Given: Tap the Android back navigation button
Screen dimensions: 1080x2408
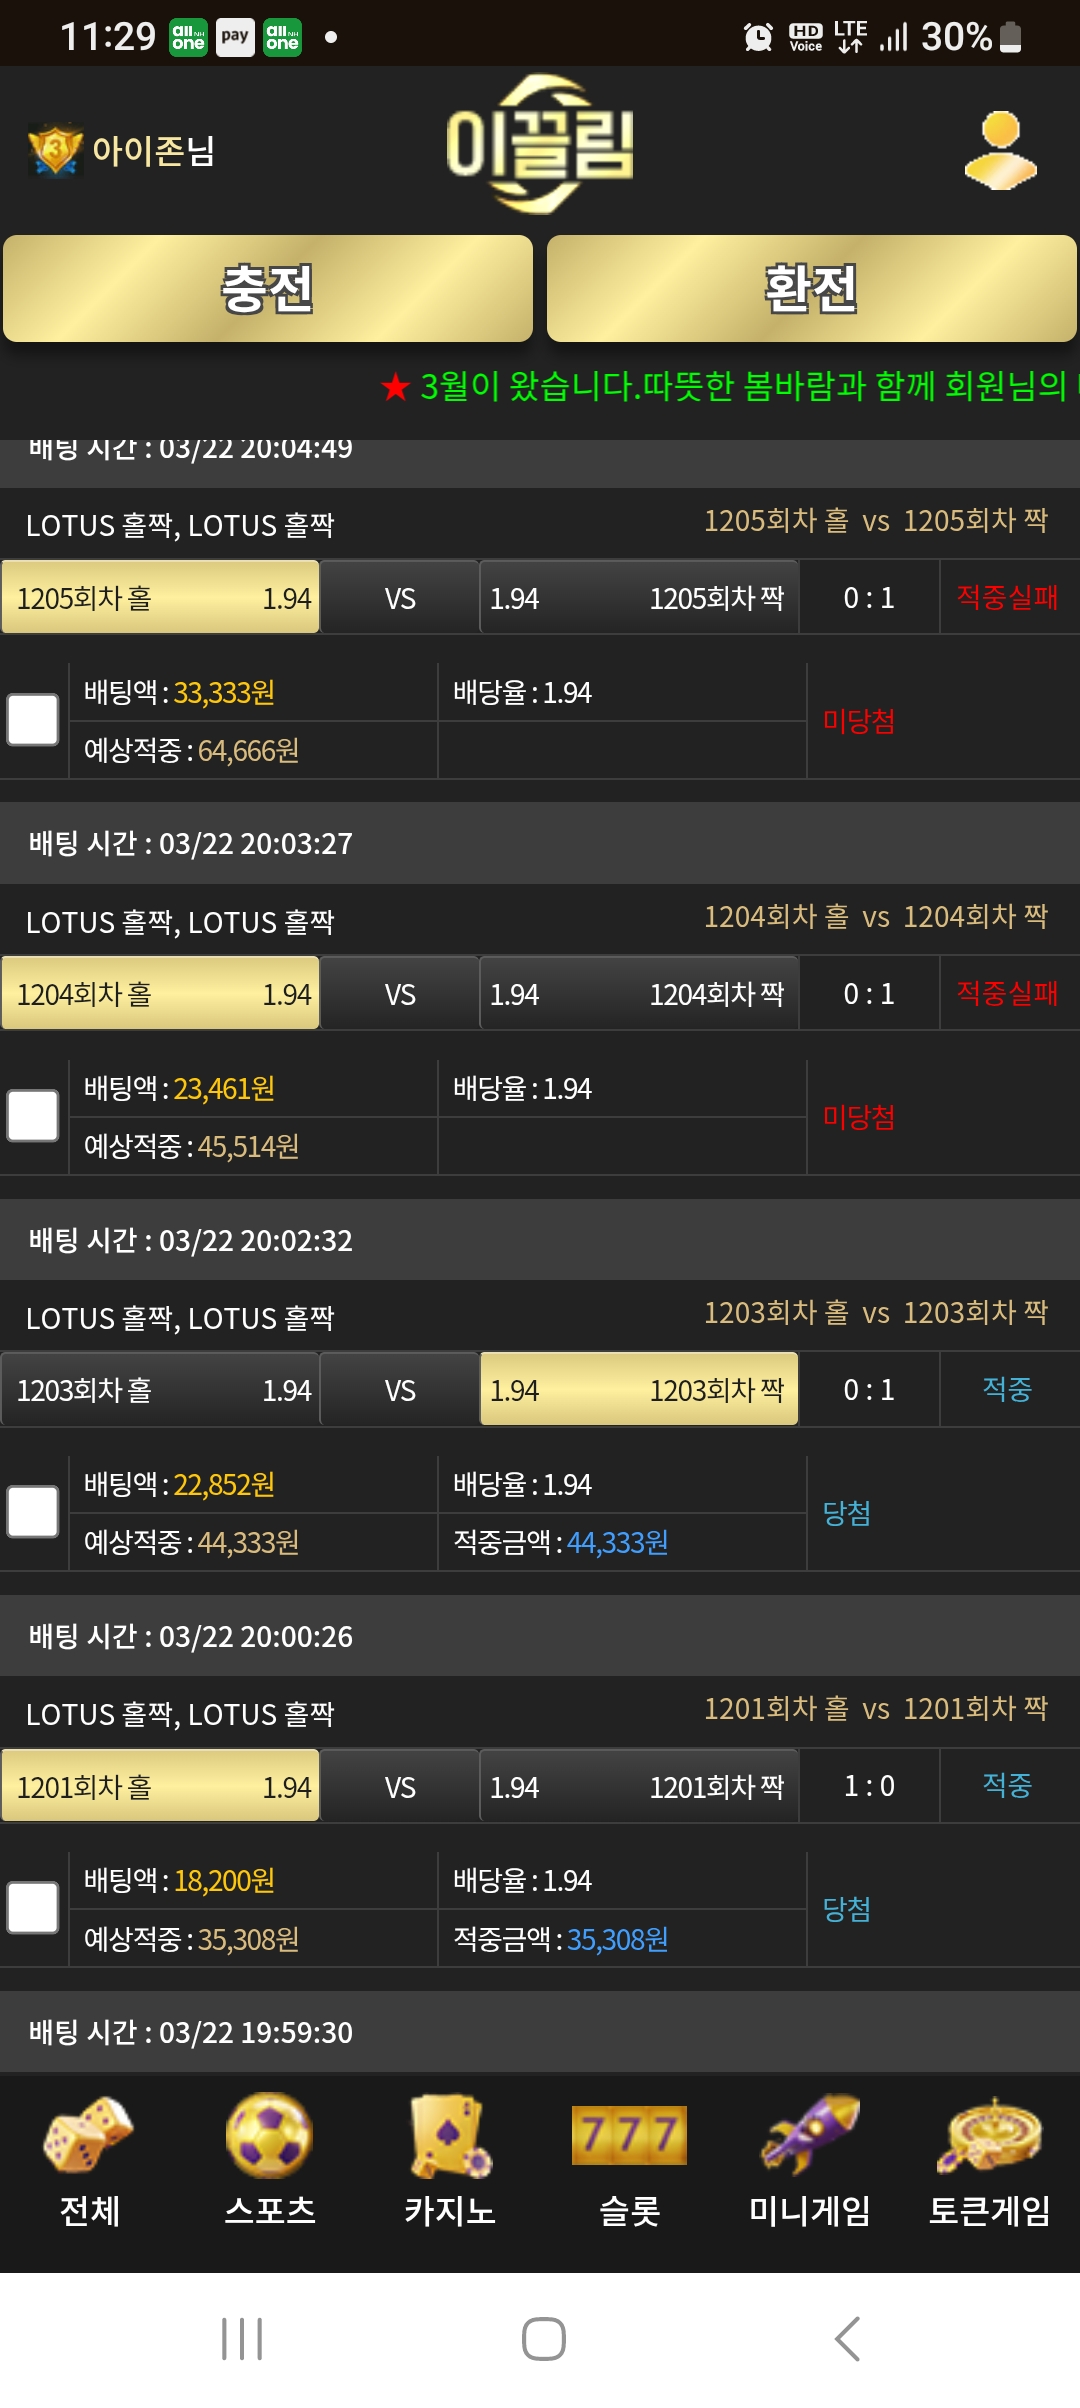Looking at the screenshot, I should pos(847,2339).
